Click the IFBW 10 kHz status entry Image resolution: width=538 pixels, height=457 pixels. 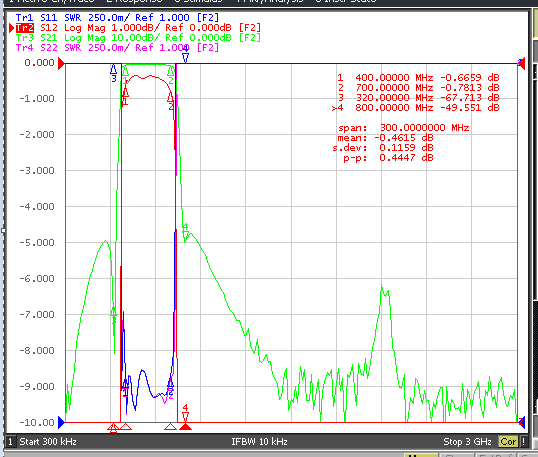click(259, 442)
